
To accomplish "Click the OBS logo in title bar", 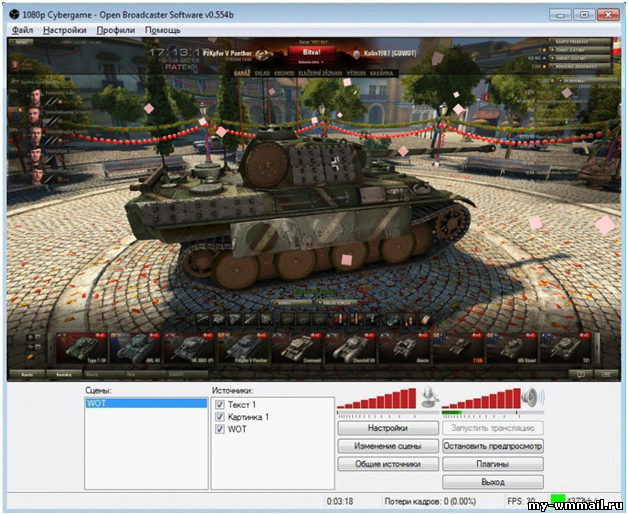I will tap(14, 15).
